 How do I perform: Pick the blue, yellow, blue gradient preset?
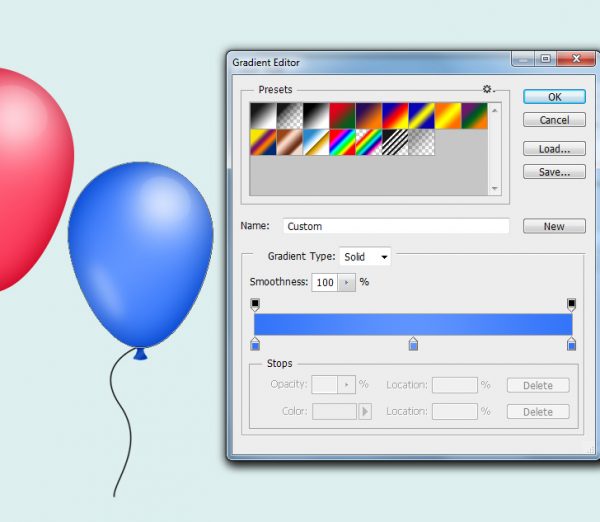point(422,116)
